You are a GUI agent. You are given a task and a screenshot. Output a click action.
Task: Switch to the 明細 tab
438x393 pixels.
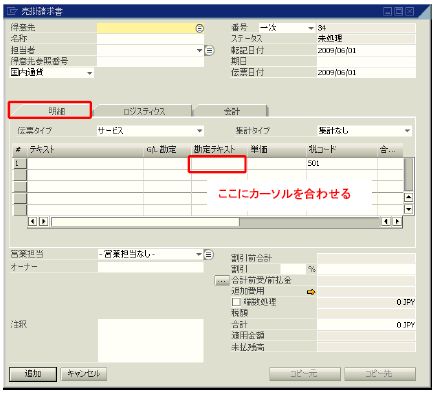point(50,110)
